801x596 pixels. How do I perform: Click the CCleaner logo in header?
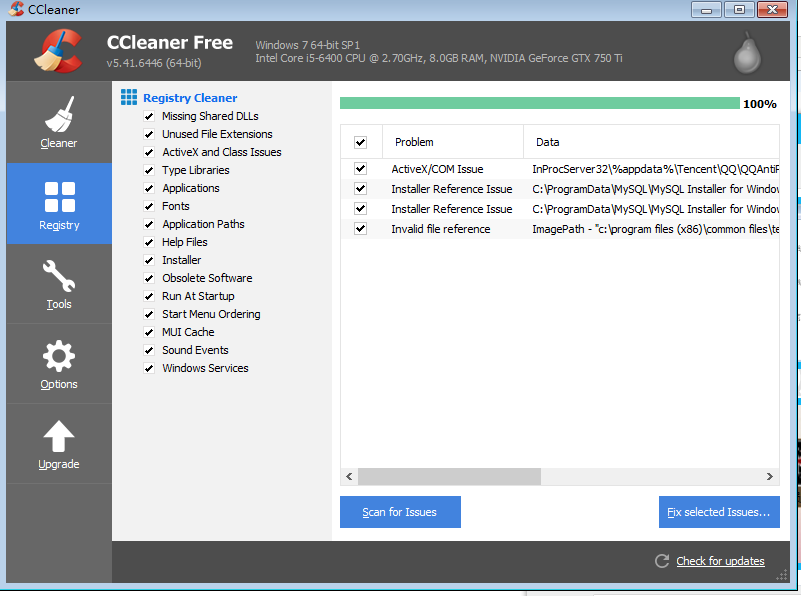(59, 51)
